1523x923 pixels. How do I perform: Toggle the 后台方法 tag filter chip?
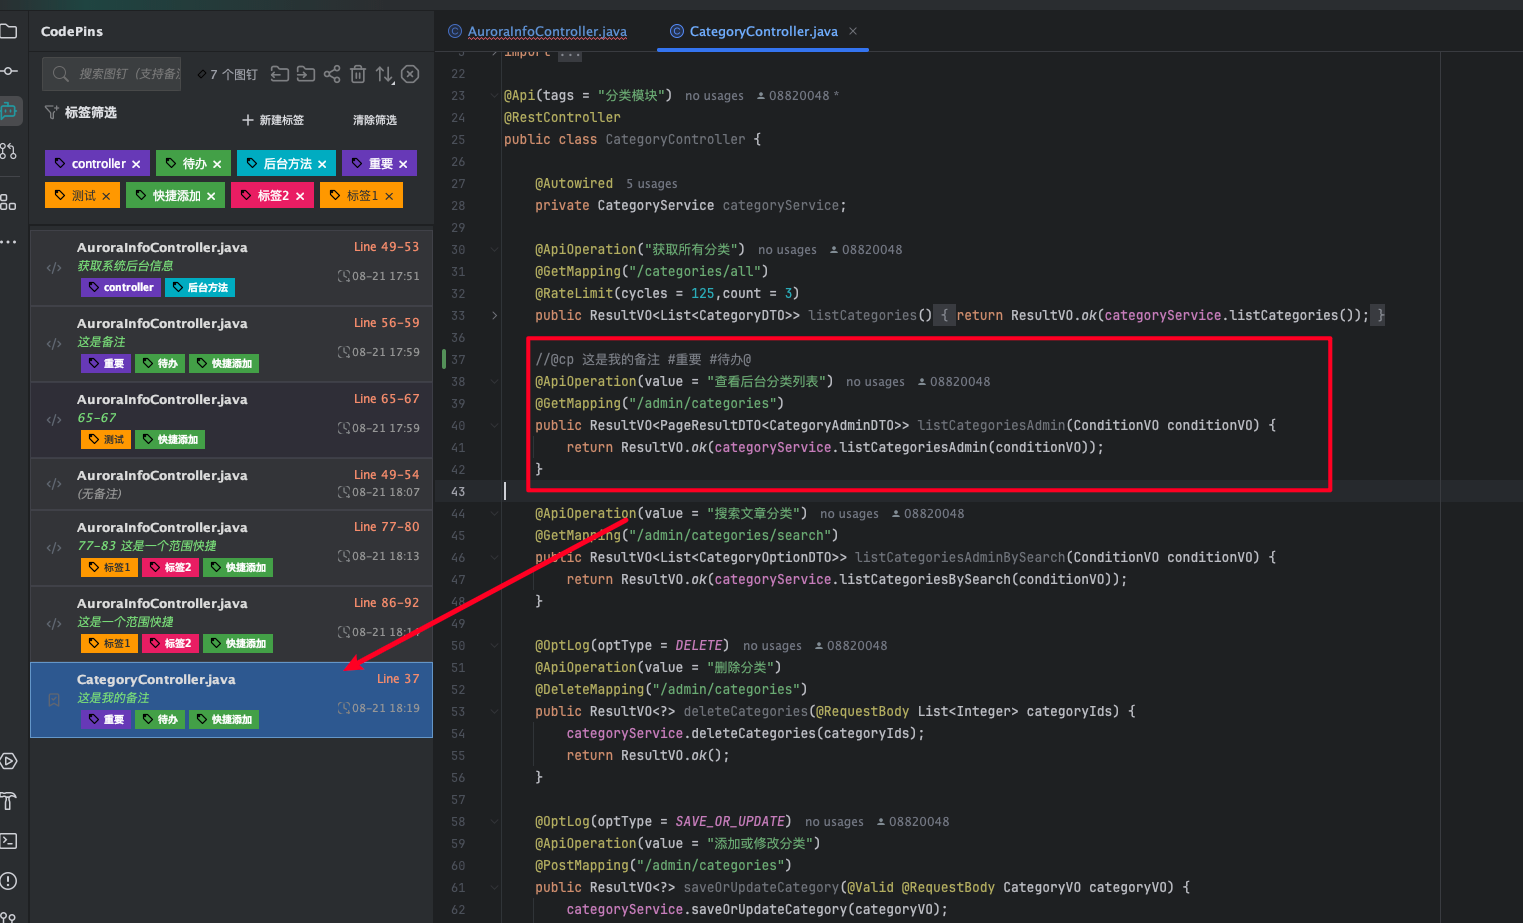pyautogui.click(x=286, y=163)
